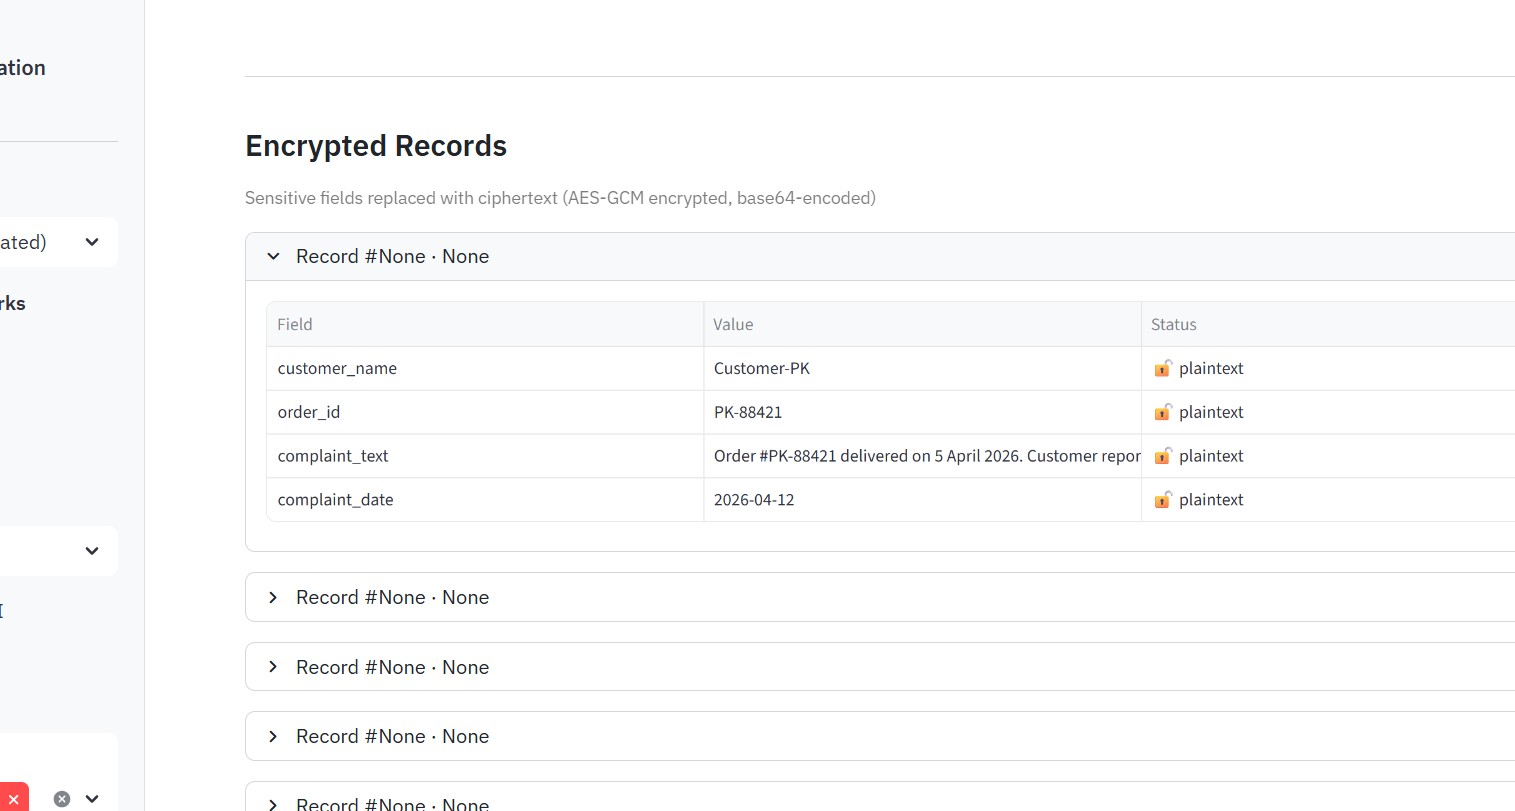Image resolution: width=1515 pixels, height=811 pixels.
Task: Click the unlock icon beside complaint_text status
Action: [1162, 456]
